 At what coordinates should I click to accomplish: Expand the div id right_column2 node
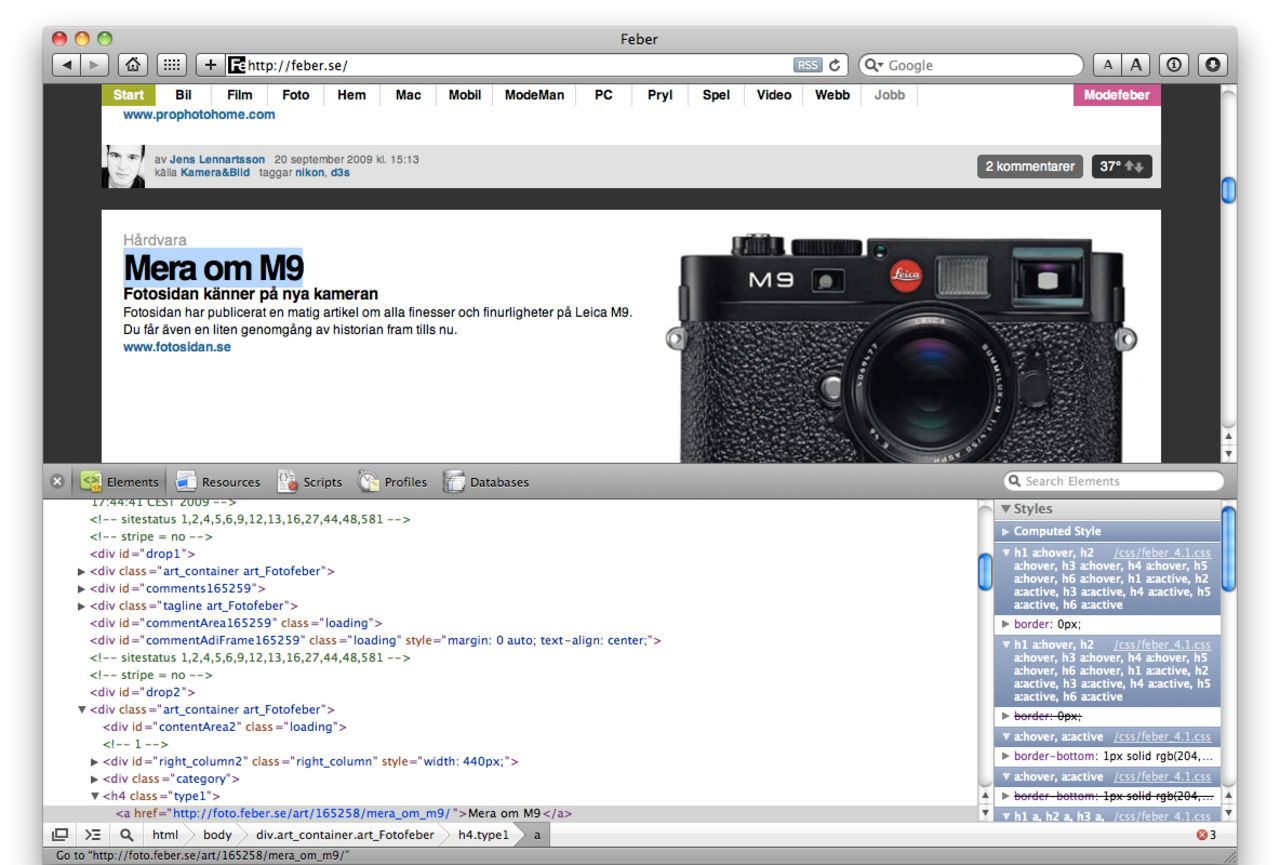(x=95, y=762)
